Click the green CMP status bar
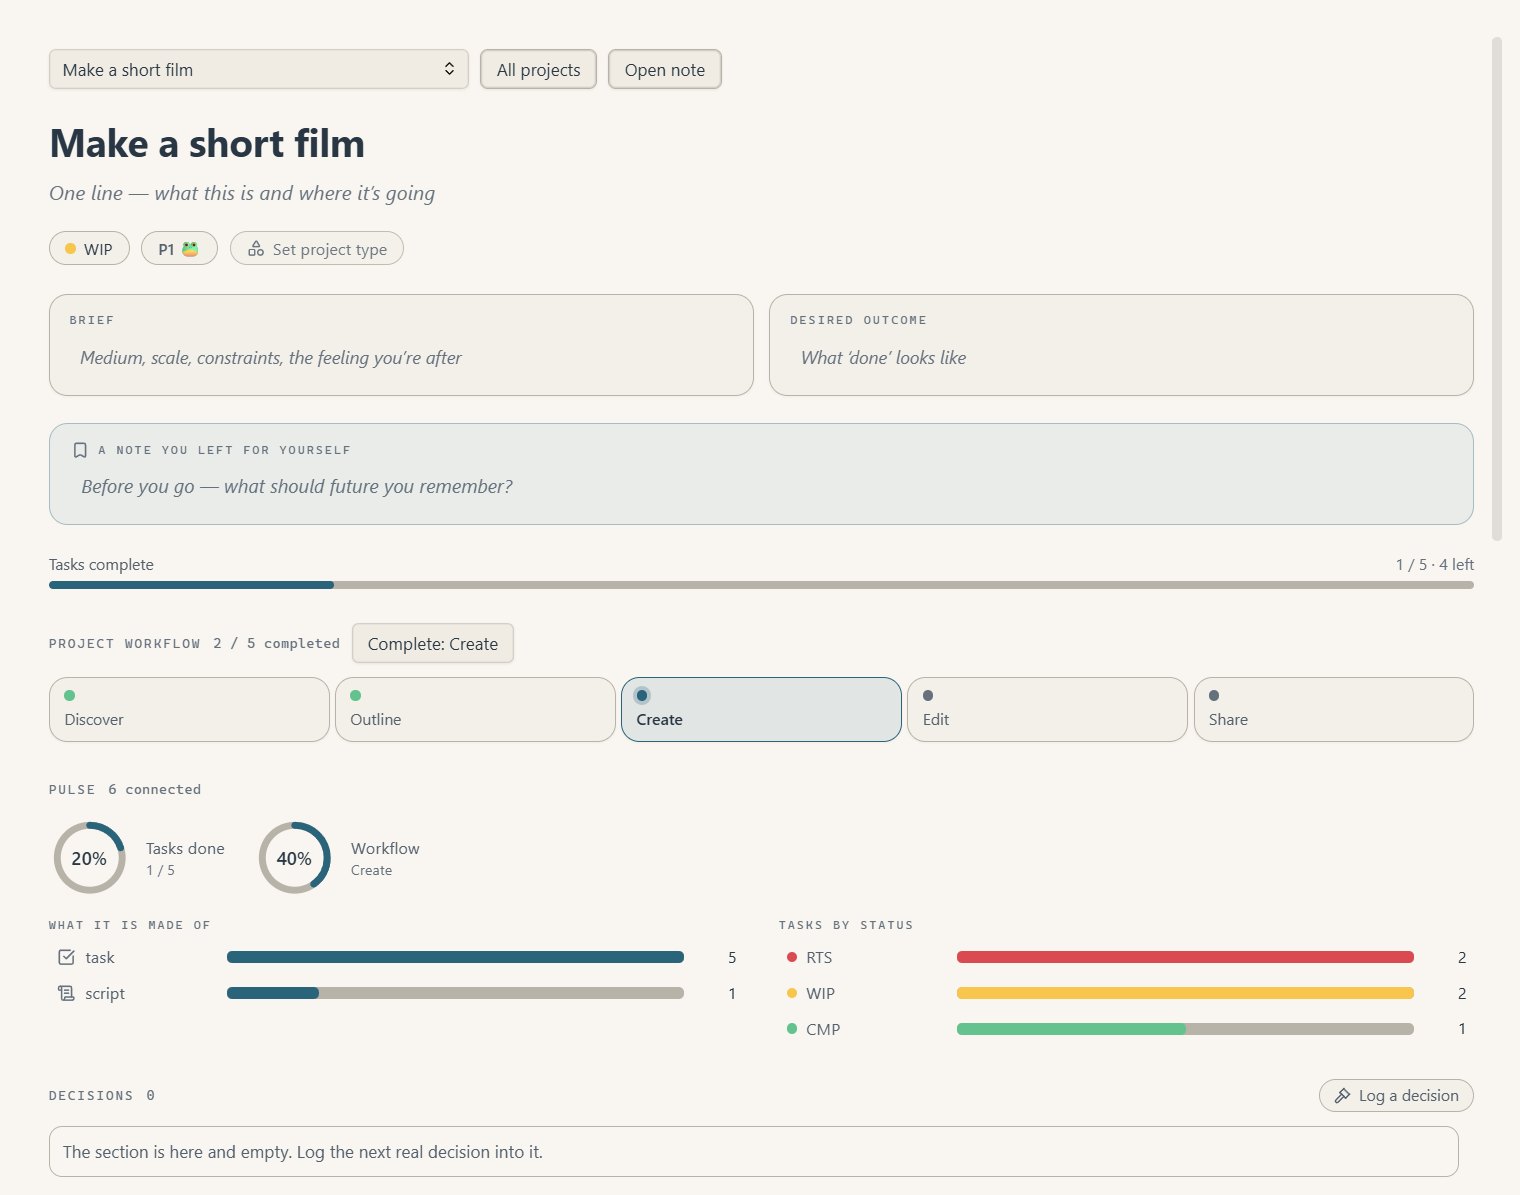Image resolution: width=1520 pixels, height=1195 pixels. (x=1185, y=1029)
